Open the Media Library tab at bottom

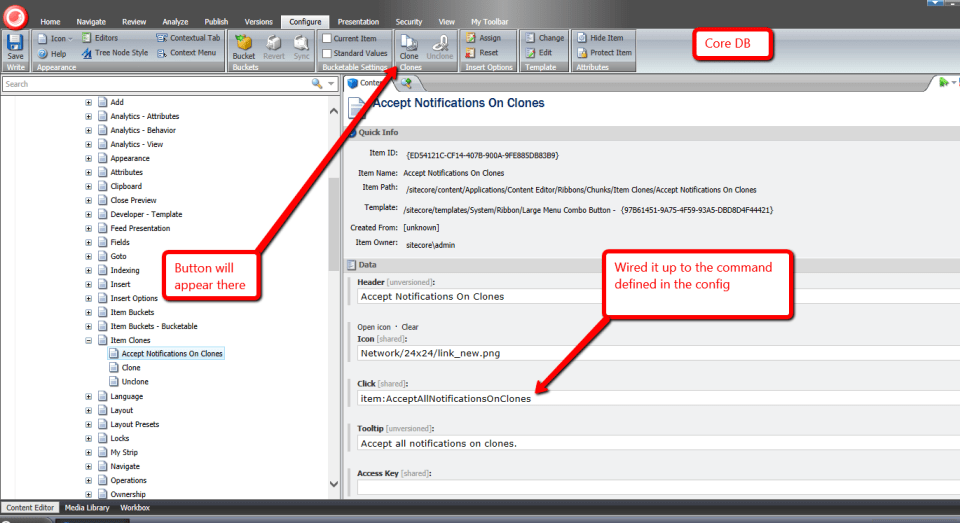coord(87,508)
